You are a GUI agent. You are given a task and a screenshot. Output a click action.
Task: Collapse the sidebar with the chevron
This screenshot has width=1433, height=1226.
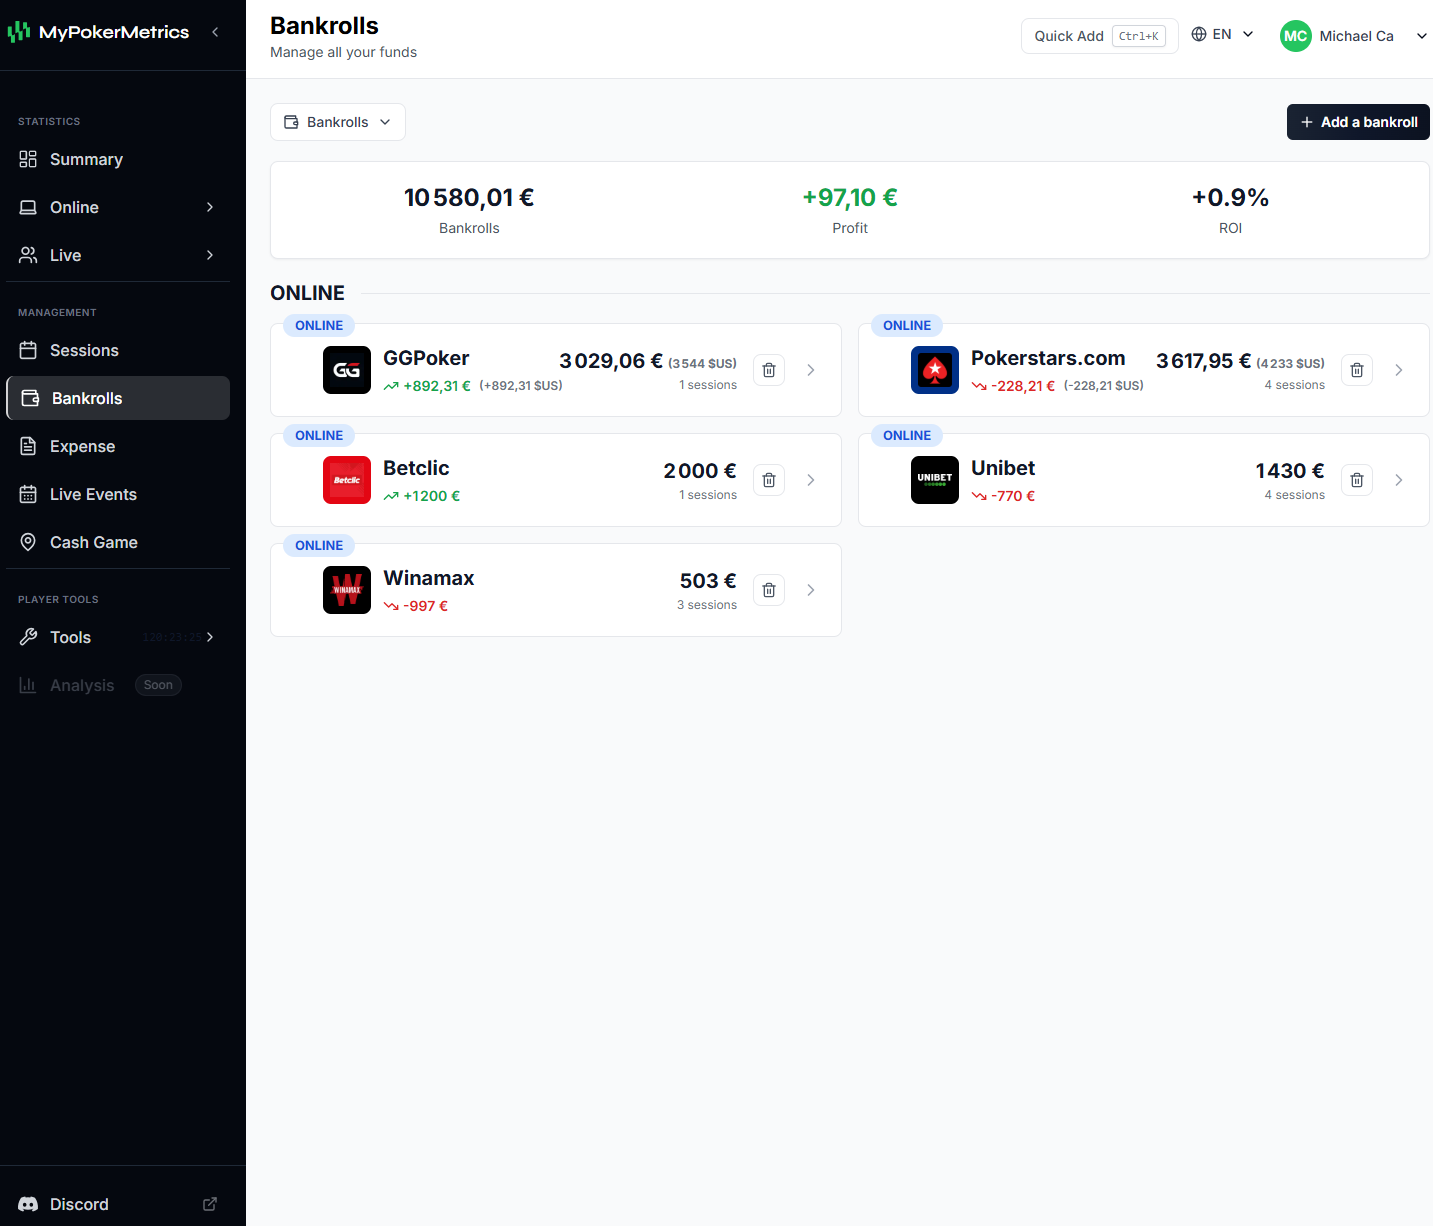tap(214, 31)
